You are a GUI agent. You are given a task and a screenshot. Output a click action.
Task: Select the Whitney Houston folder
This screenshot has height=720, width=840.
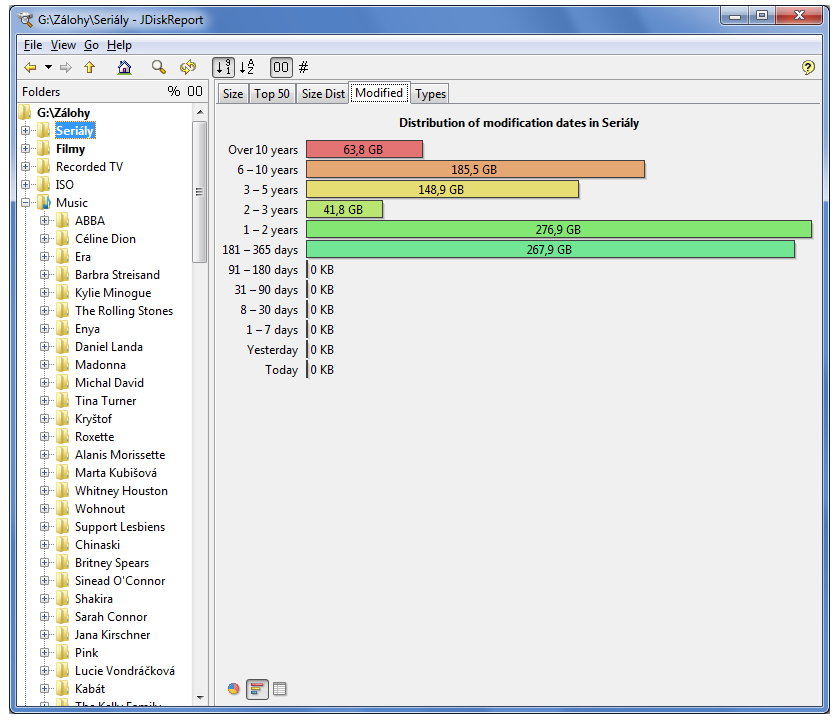(121, 491)
